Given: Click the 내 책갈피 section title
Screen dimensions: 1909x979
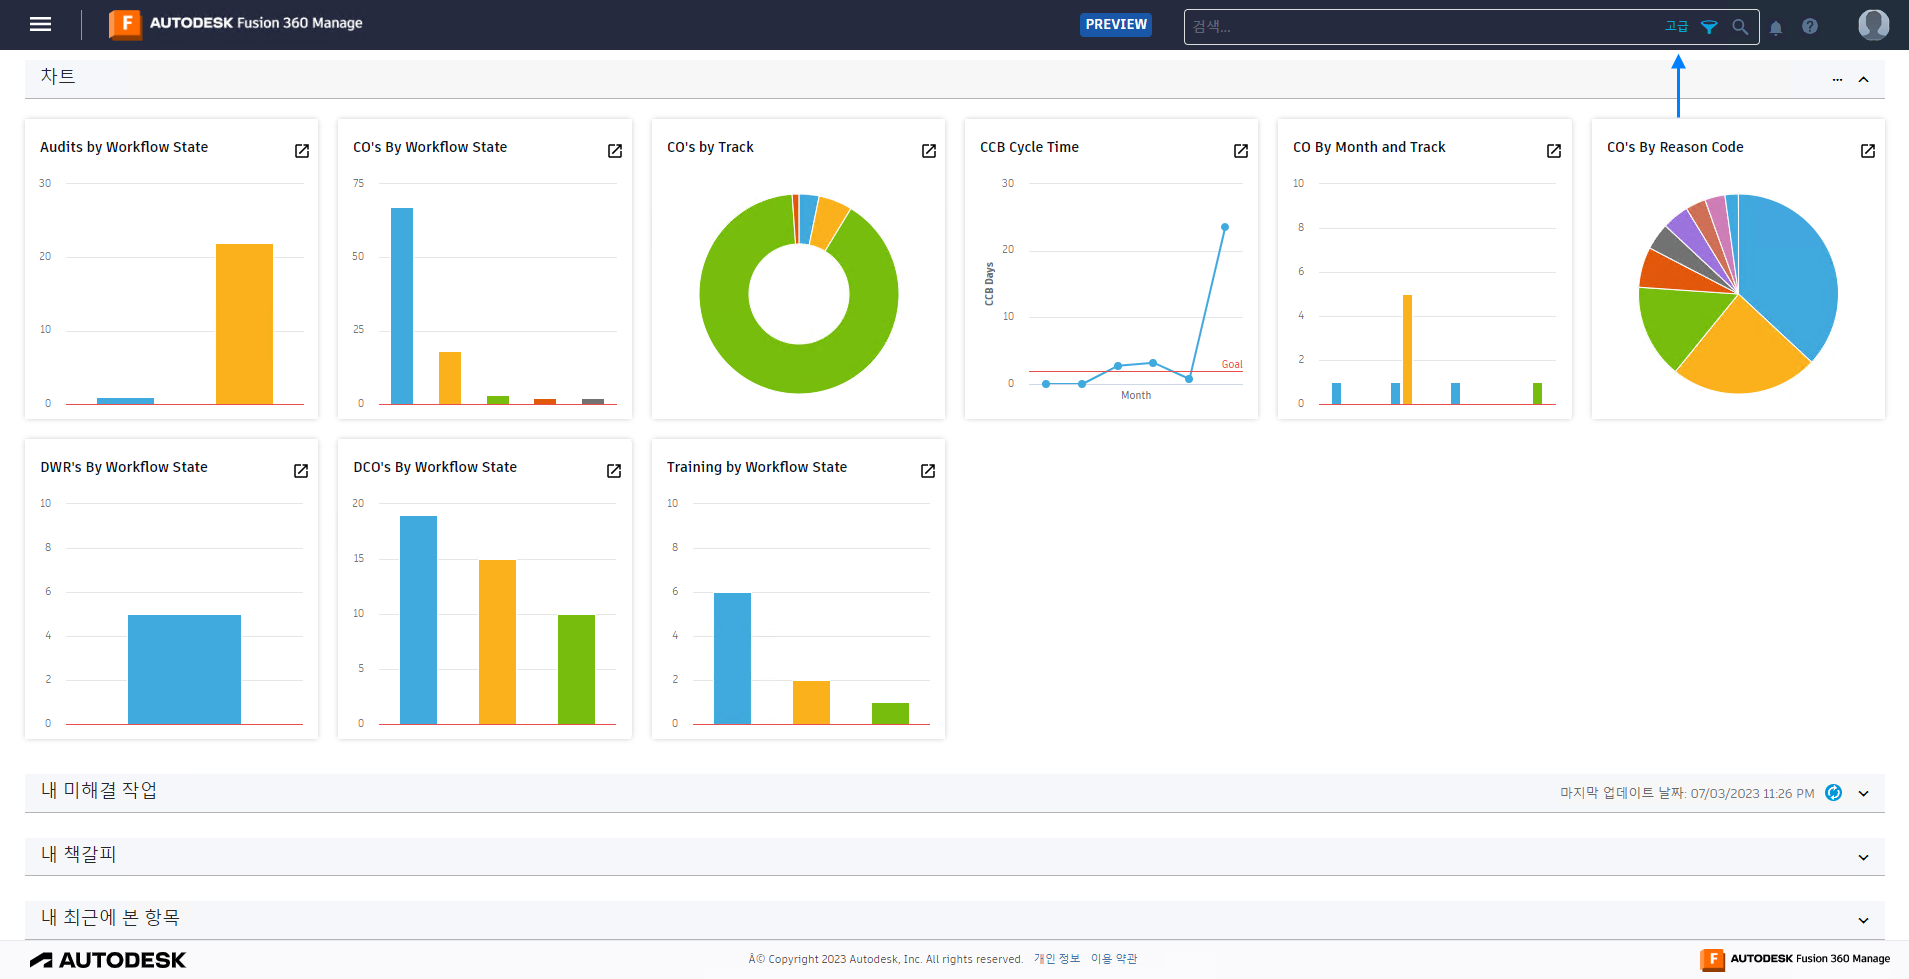Looking at the screenshot, I should pyautogui.click(x=79, y=855).
